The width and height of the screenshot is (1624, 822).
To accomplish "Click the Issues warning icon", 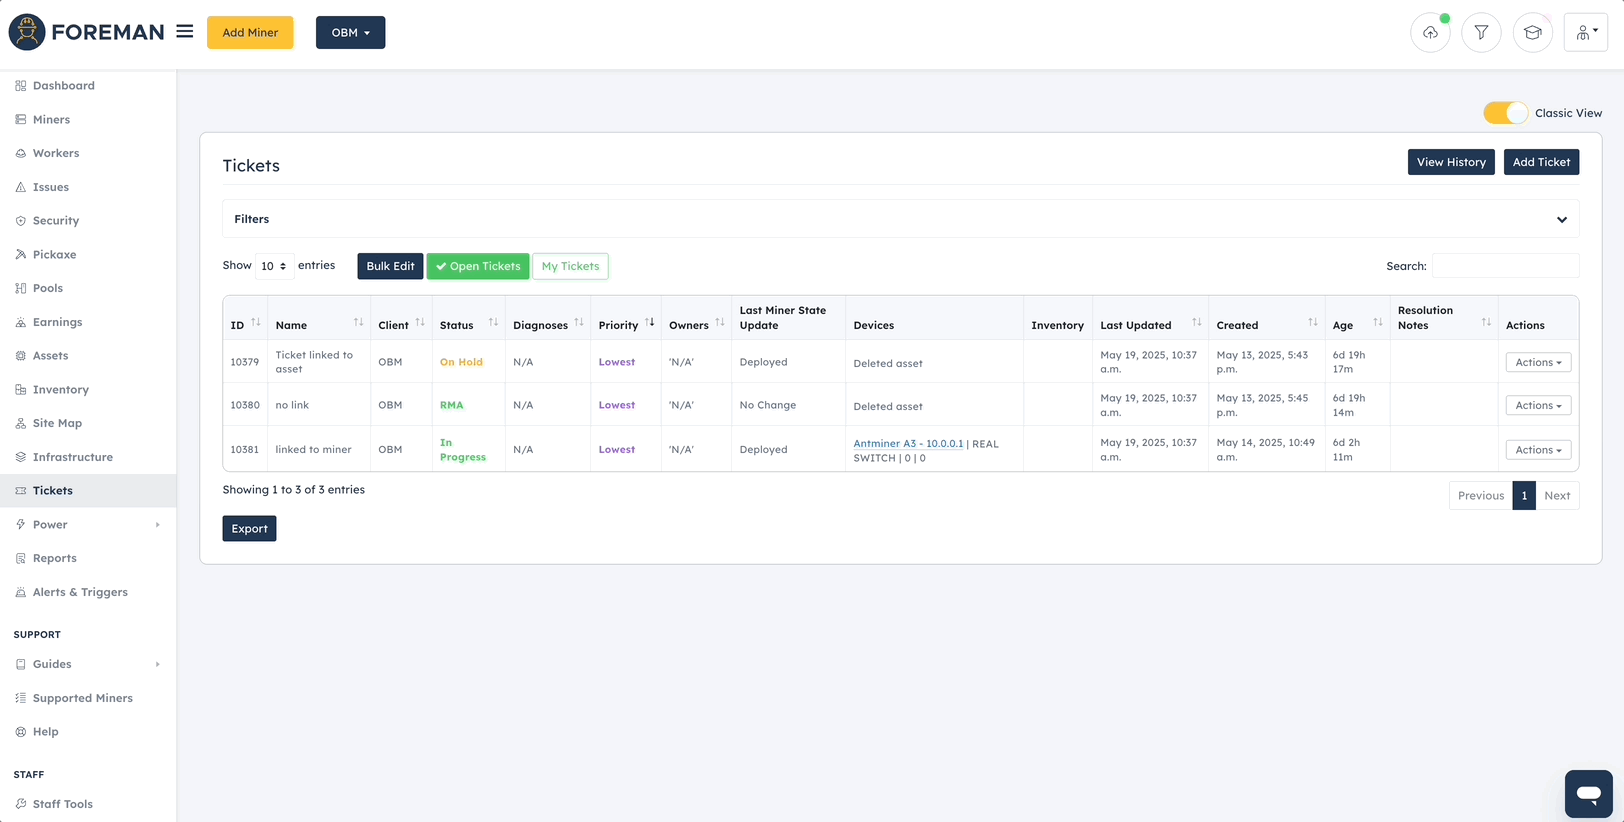I will [21, 187].
